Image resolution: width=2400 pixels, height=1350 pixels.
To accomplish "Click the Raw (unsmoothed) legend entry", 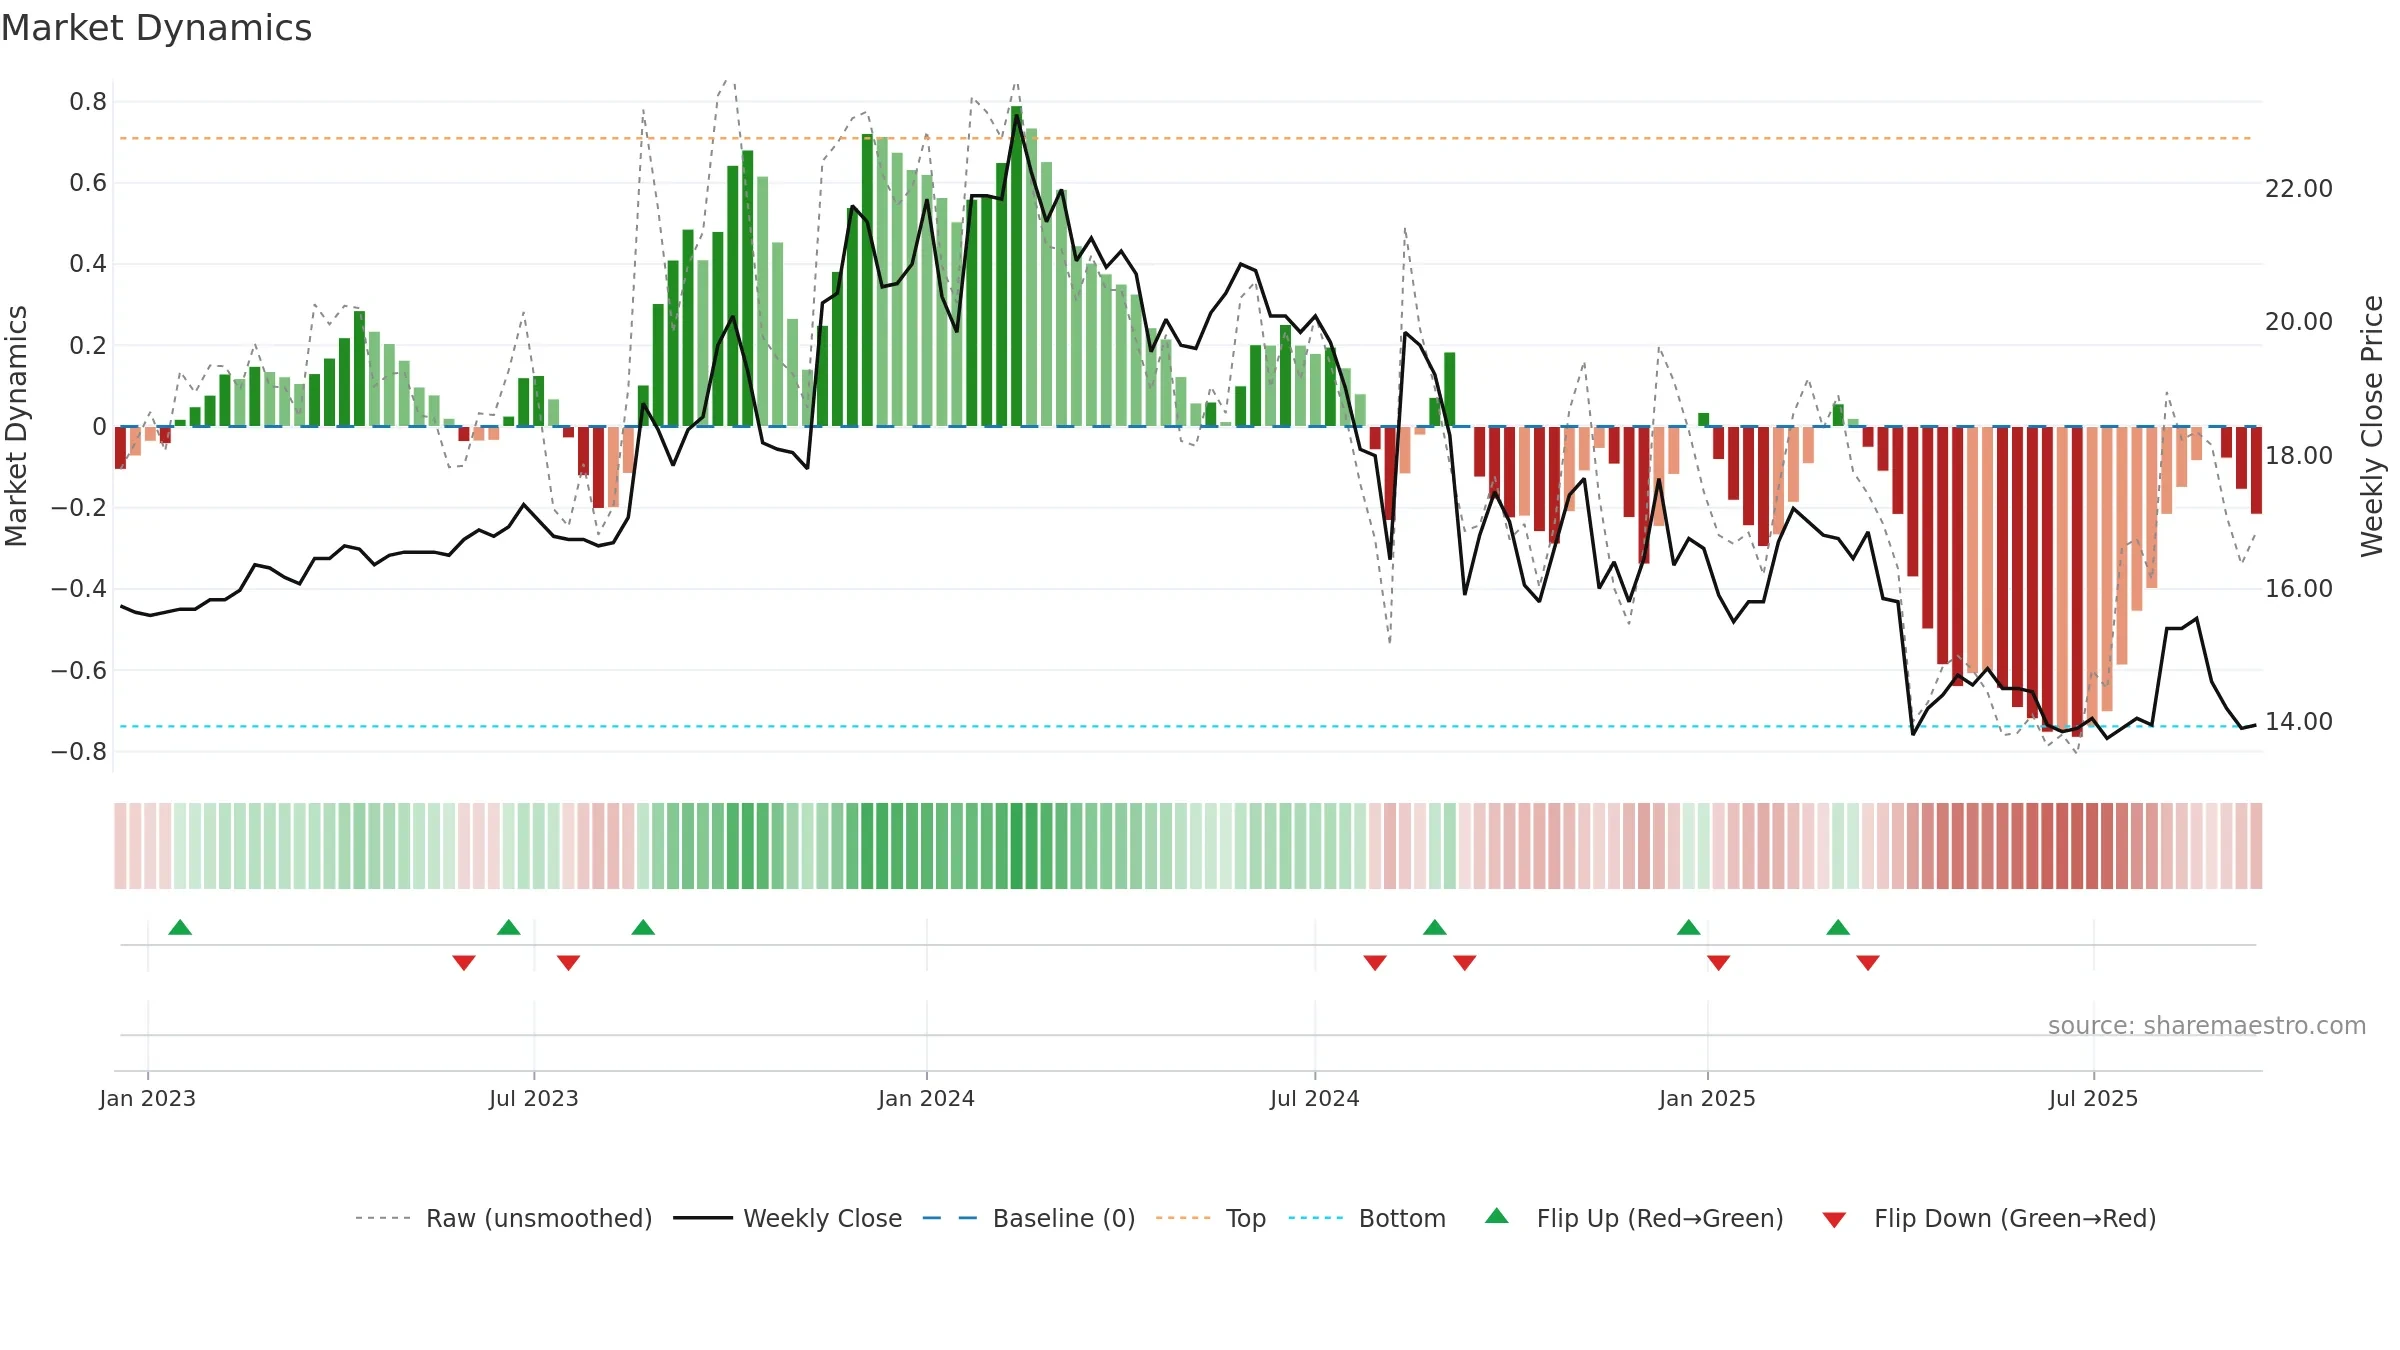I will (x=503, y=1218).
